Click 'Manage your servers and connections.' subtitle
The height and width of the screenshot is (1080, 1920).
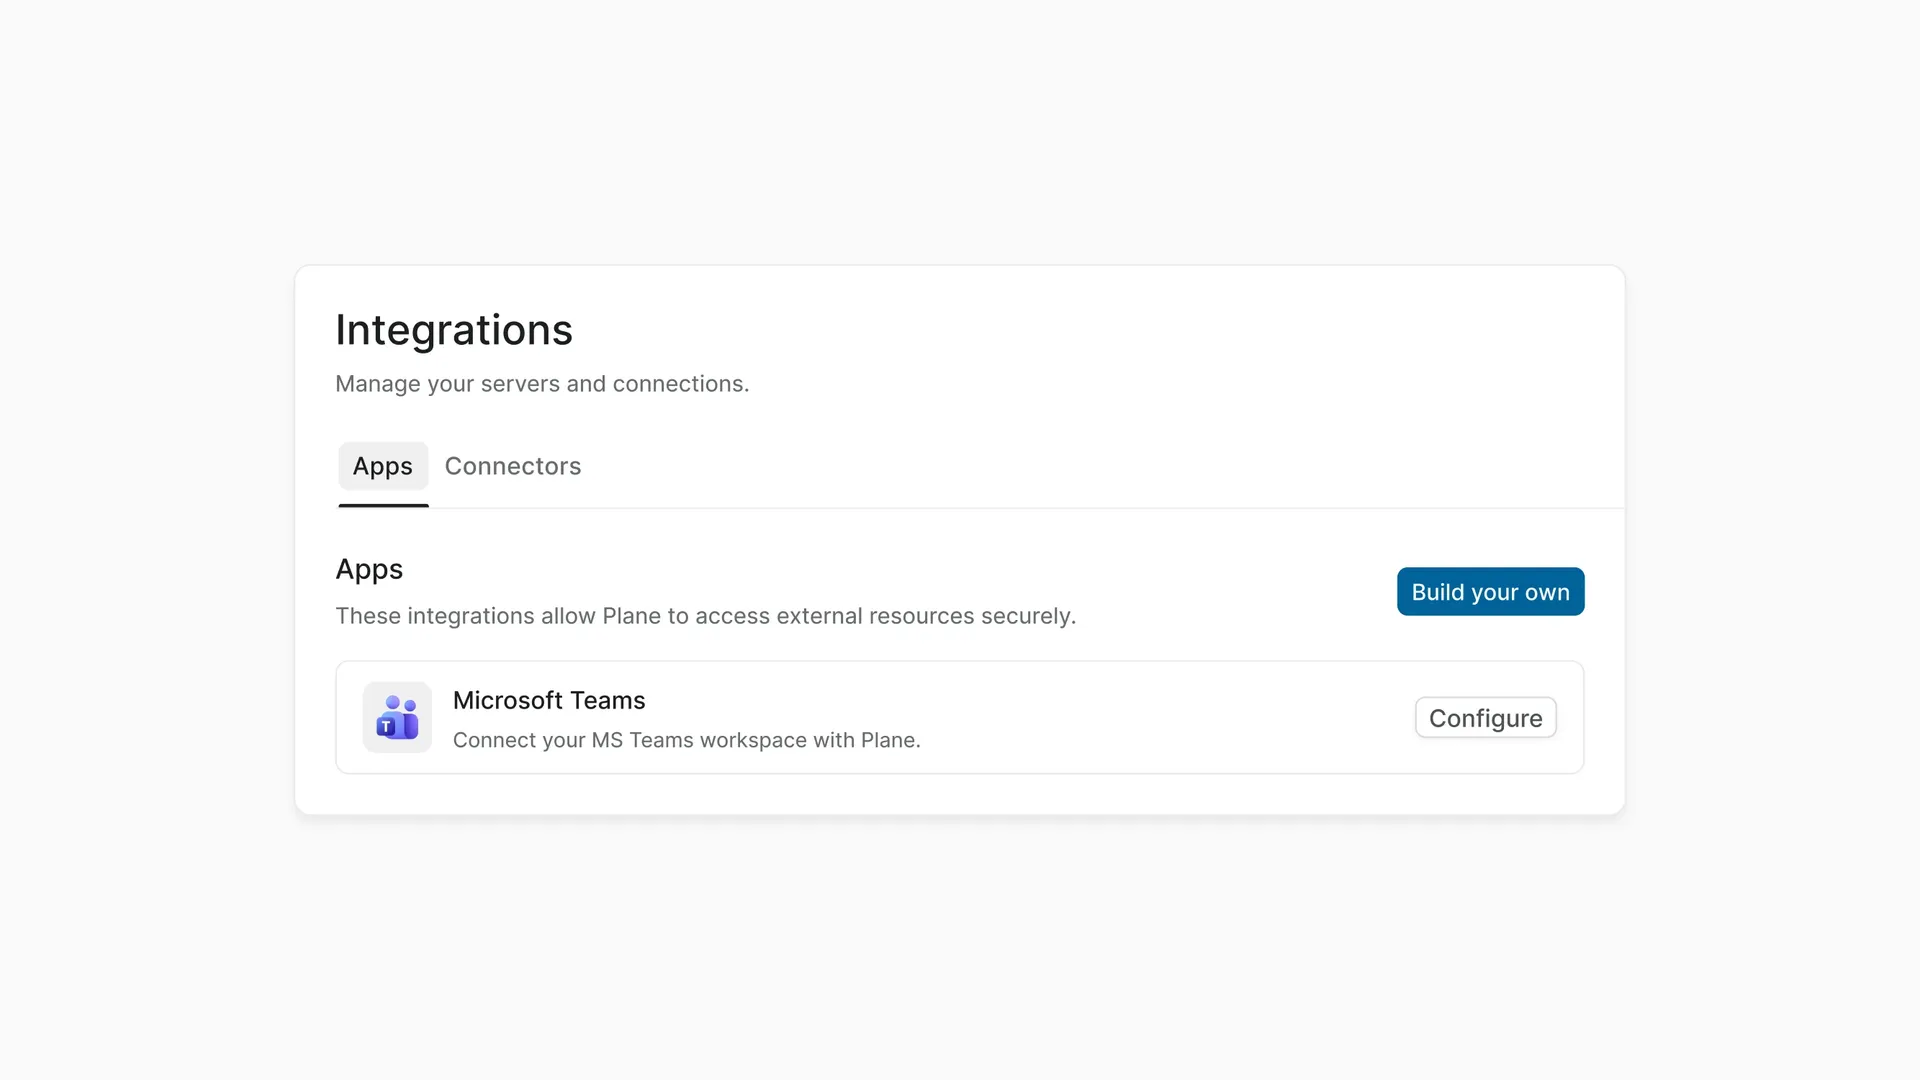(542, 384)
